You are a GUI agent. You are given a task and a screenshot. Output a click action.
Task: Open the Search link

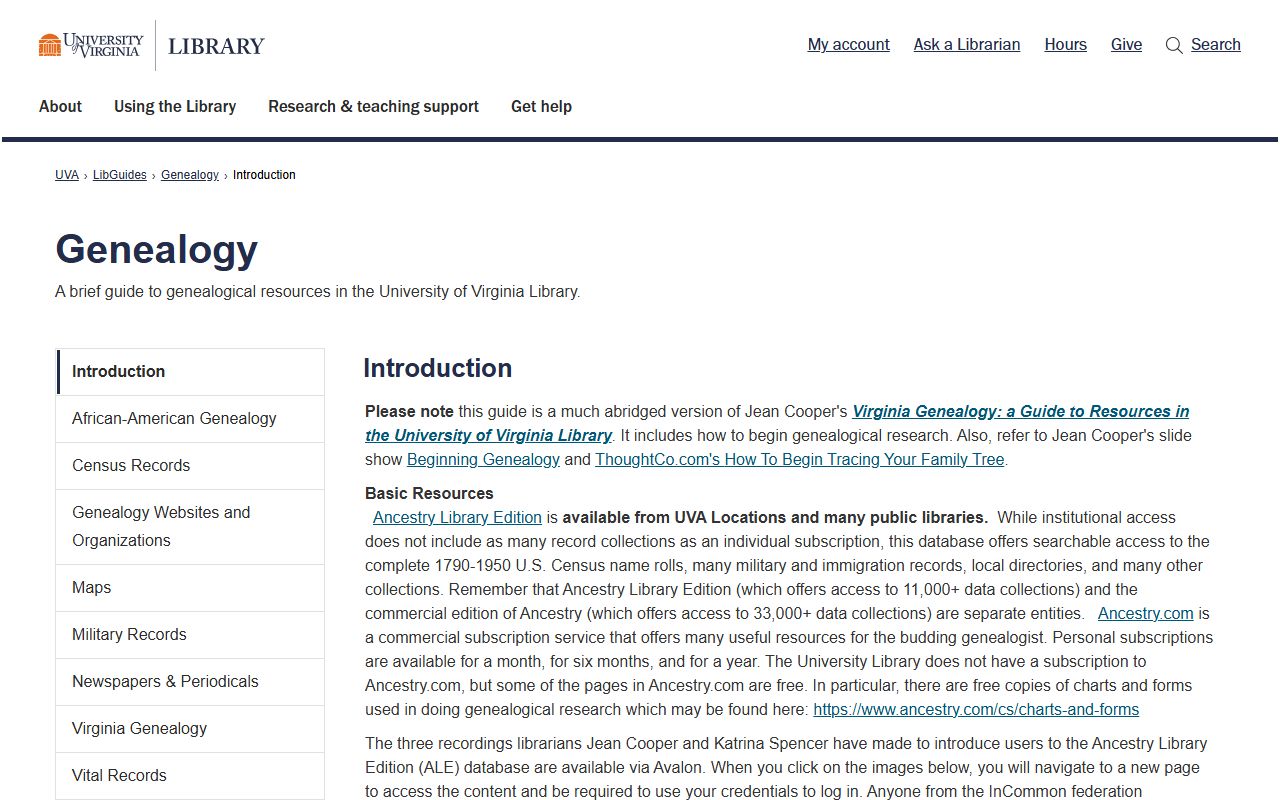tap(1215, 44)
